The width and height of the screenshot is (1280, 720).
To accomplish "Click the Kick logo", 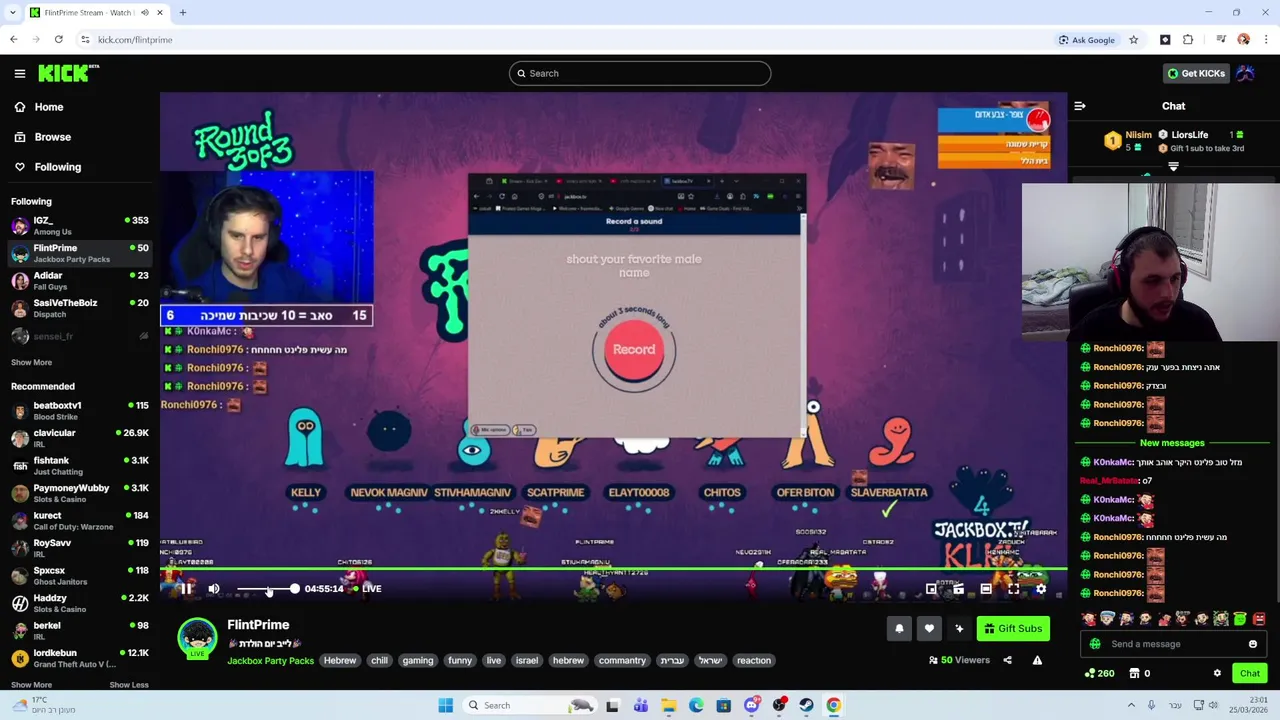I will pyautogui.click(x=68, y=73).
